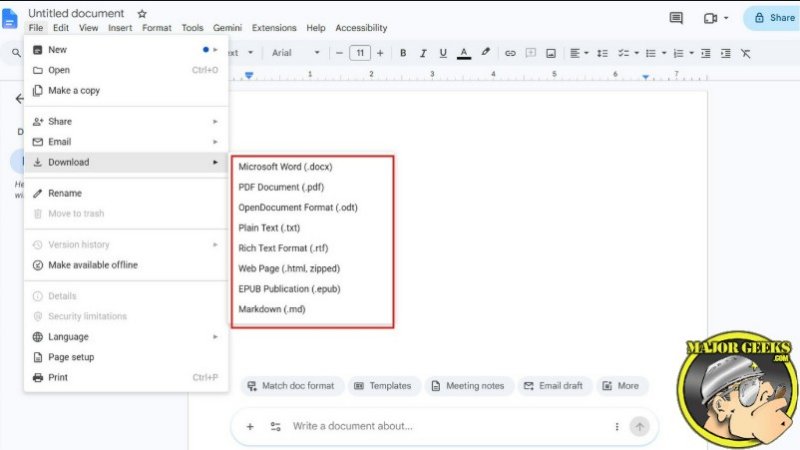Screen dimensions: 800x450
Task: Expand the Share submenu
Action: [126, 121]
